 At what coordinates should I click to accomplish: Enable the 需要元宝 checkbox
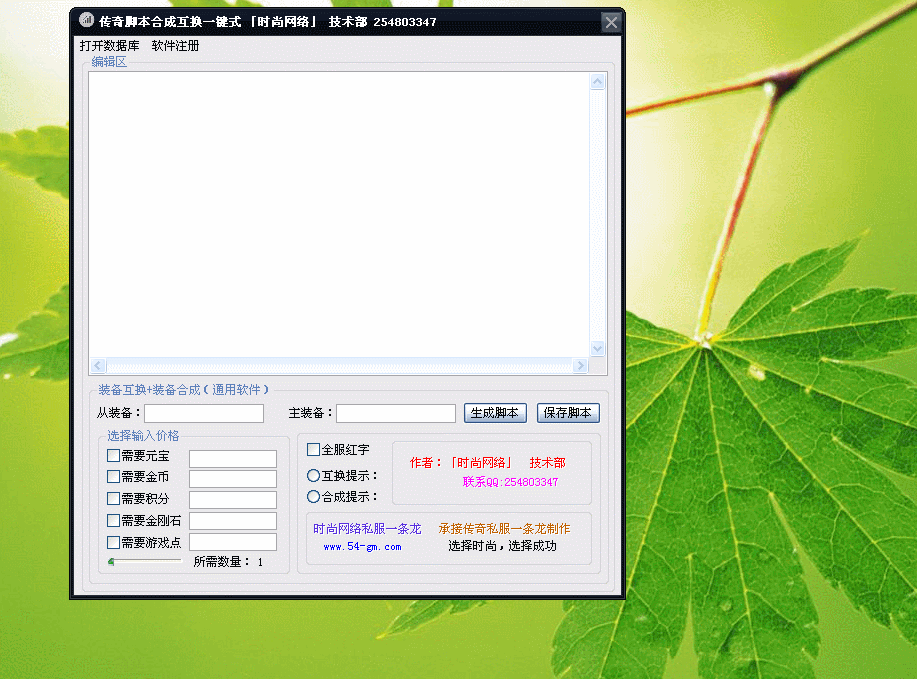tap(114, 456)
